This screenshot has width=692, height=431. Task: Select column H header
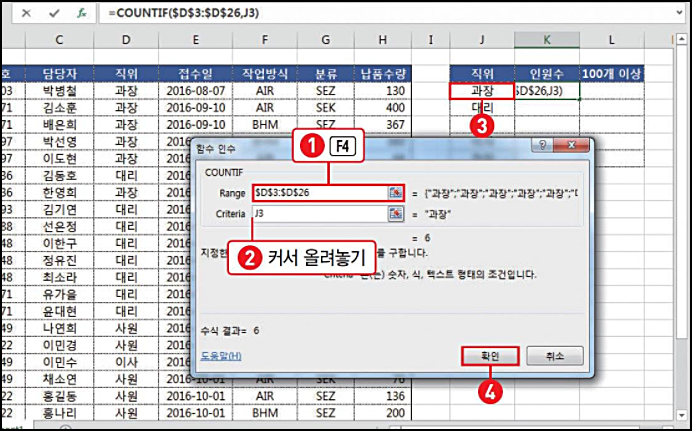[383, 40]
